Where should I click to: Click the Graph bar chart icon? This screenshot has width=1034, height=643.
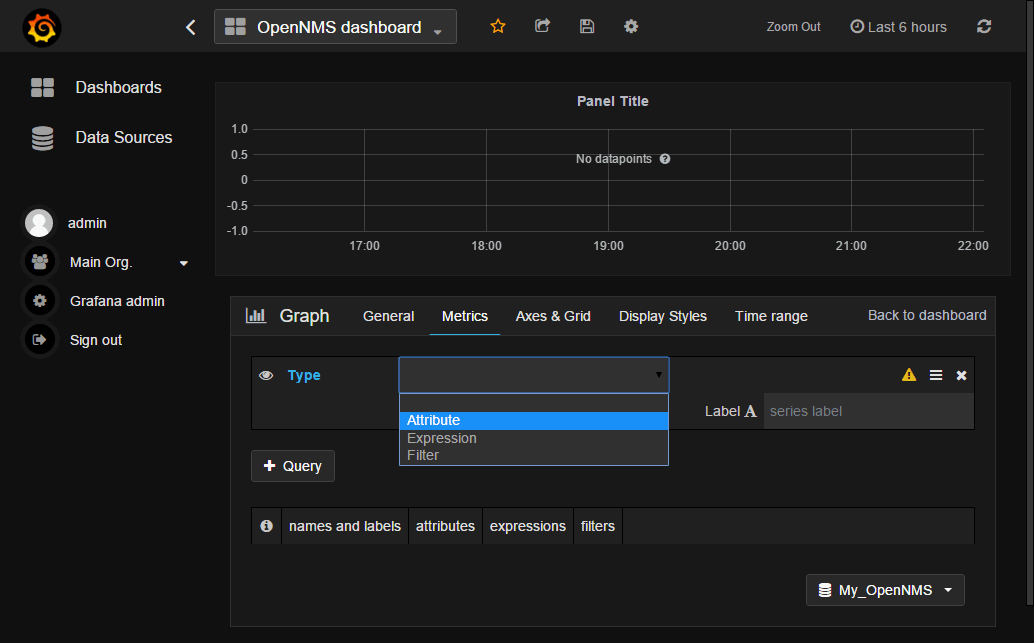(x=256, y=316)
